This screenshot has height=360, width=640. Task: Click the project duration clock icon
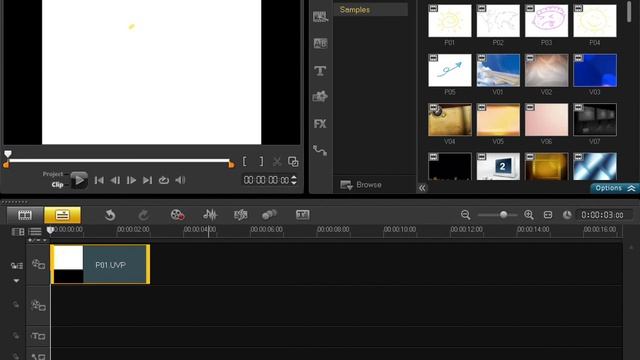pos(567,215)
